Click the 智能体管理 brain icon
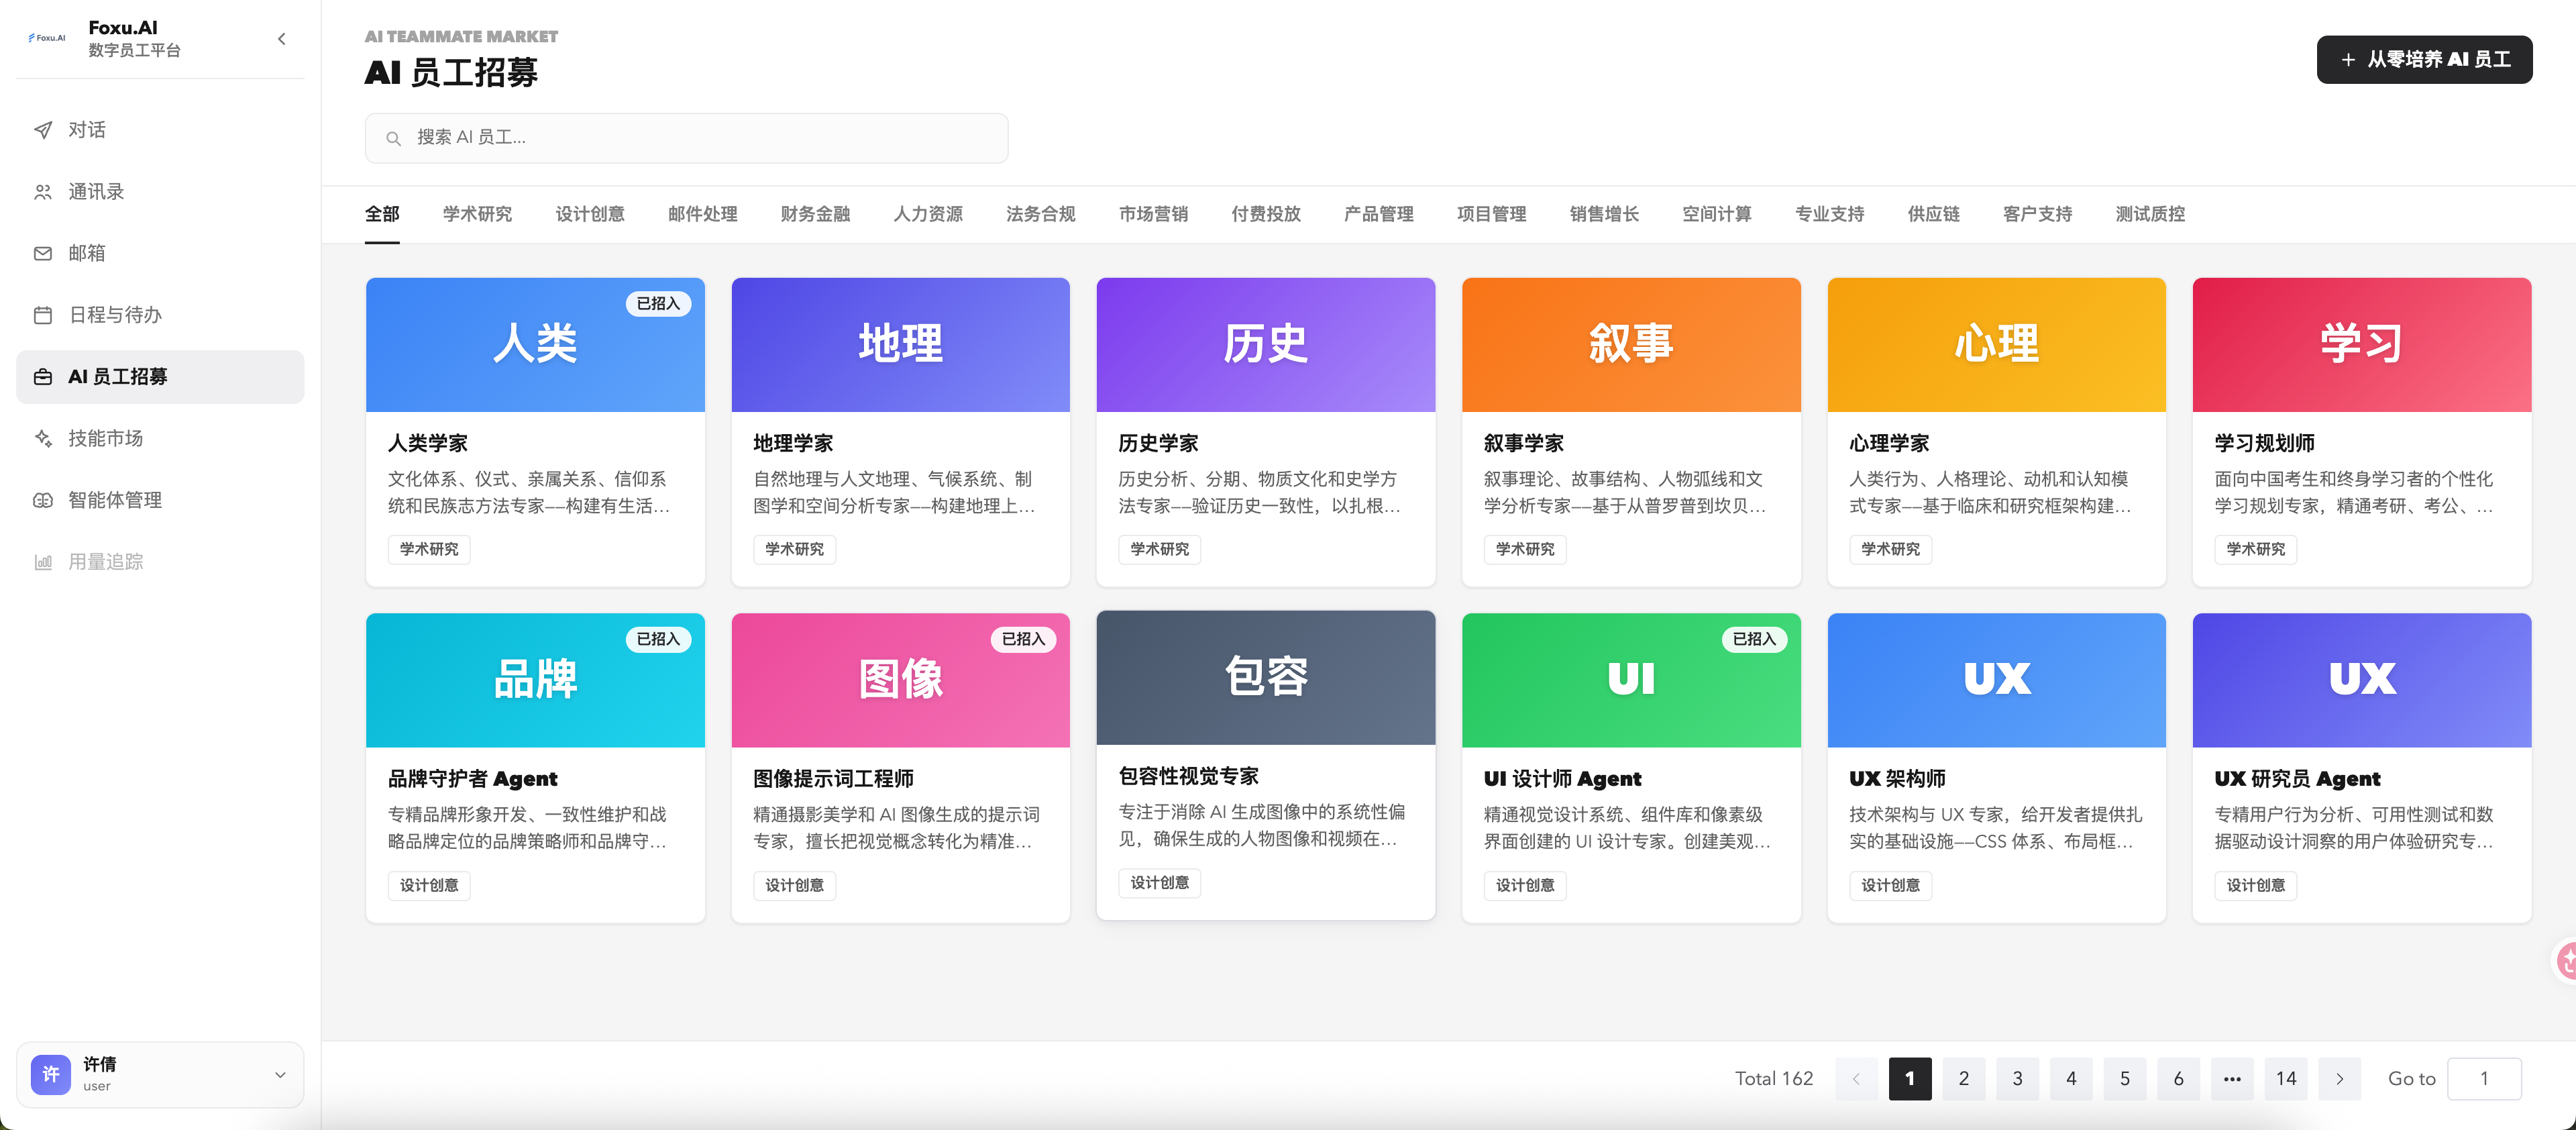The image size is (2576, 1130). [x=43, y=500]
